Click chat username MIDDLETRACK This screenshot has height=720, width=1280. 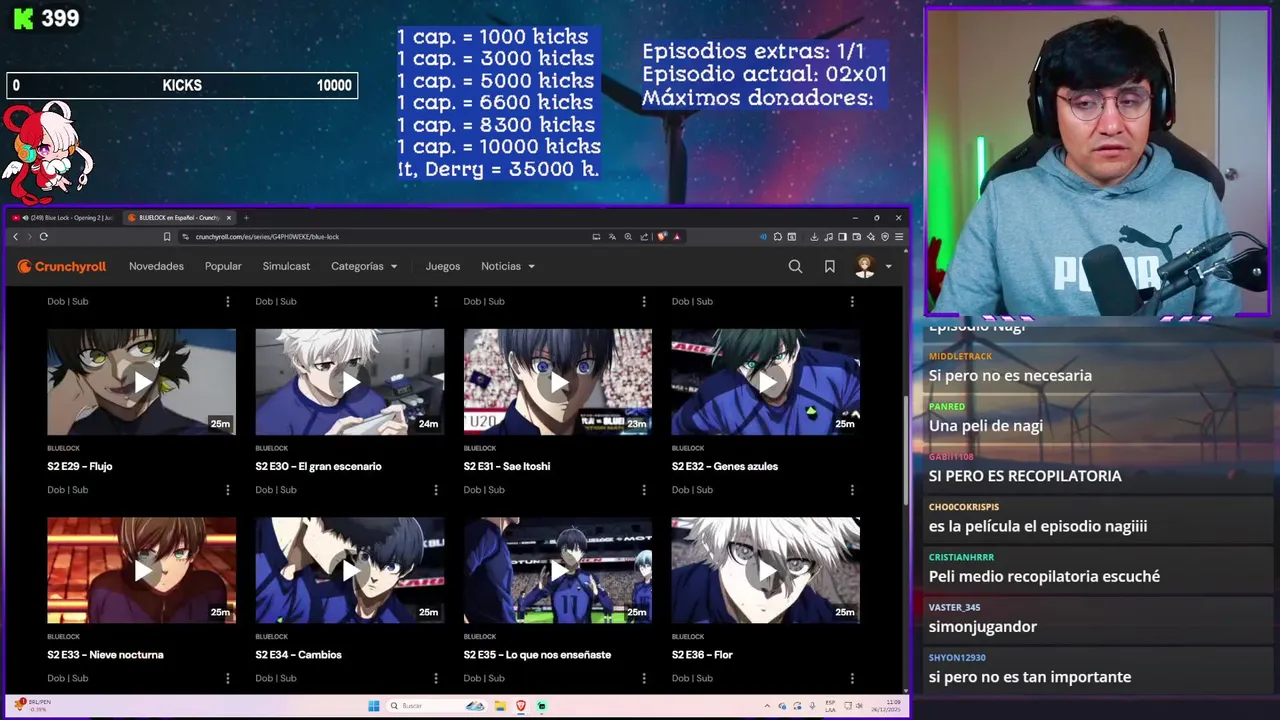tap(960, 356)
